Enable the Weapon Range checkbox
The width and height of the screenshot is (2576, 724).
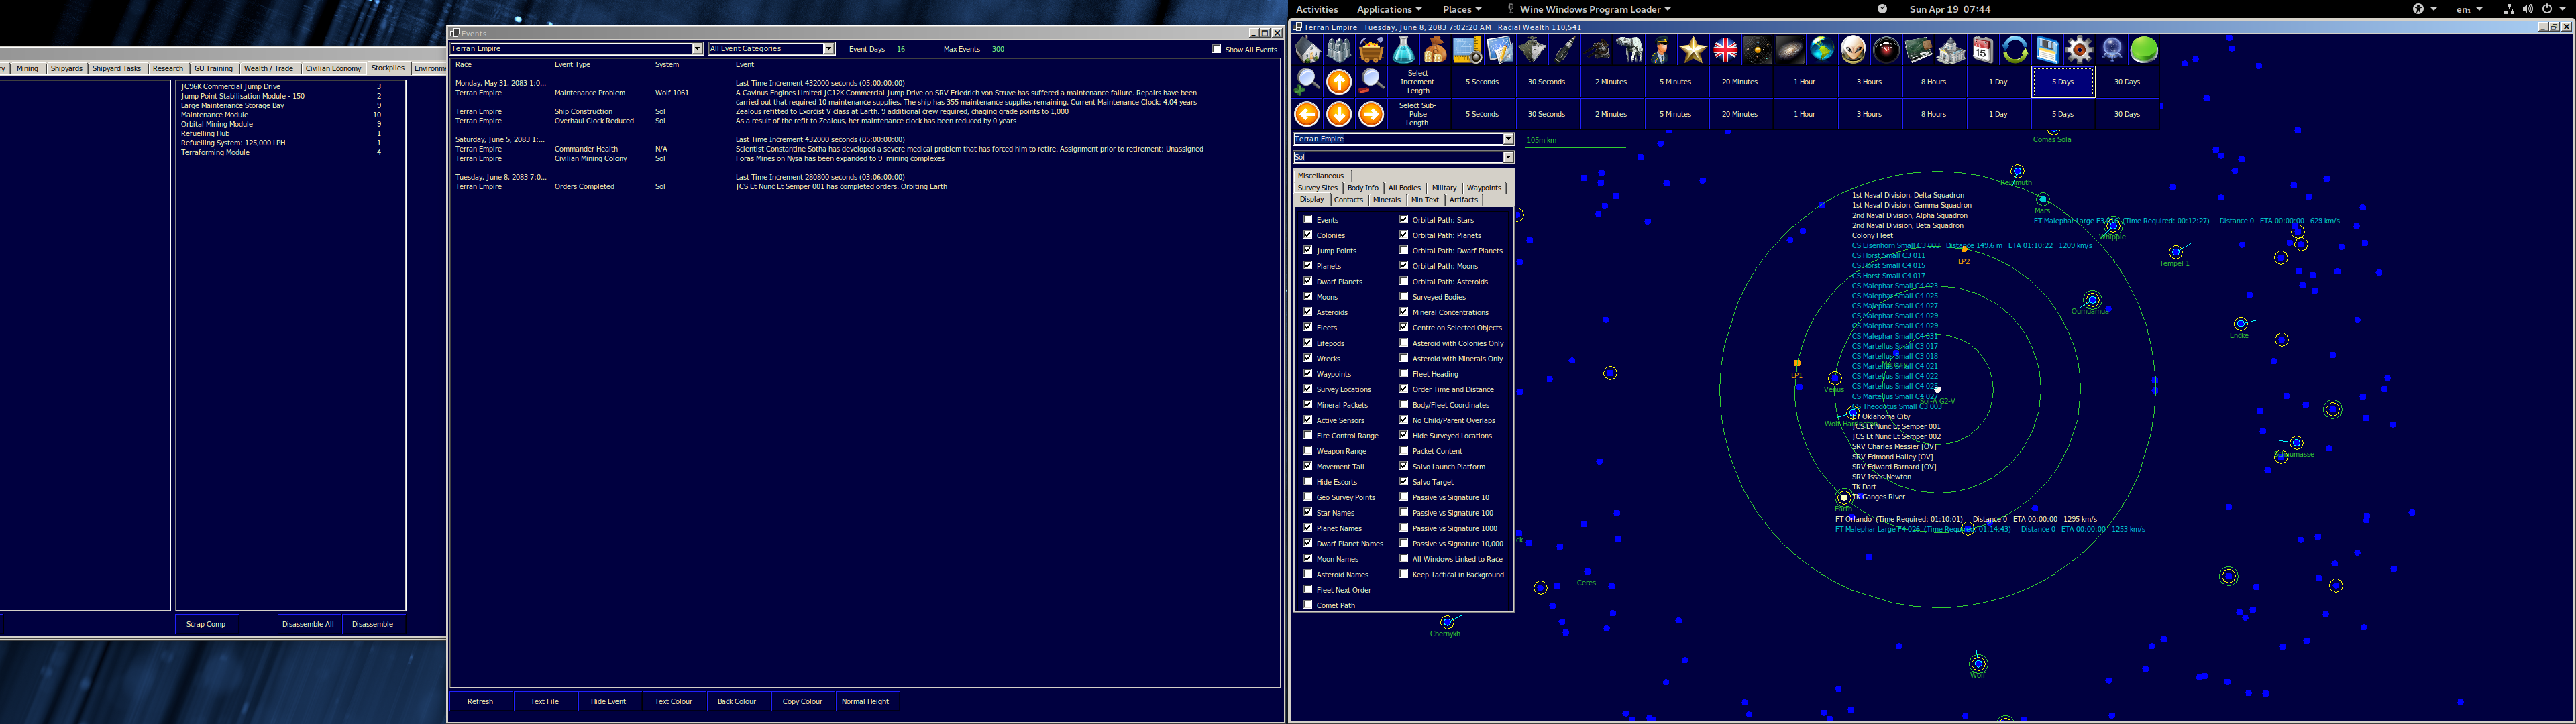[1308, 451]
